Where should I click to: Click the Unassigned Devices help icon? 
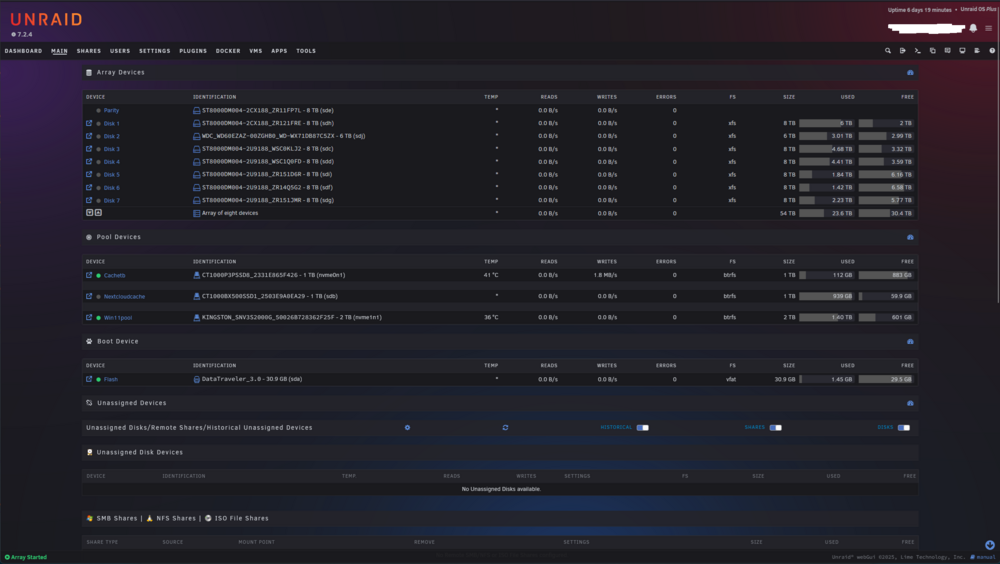pyautogui.click(x=910, y=403)
